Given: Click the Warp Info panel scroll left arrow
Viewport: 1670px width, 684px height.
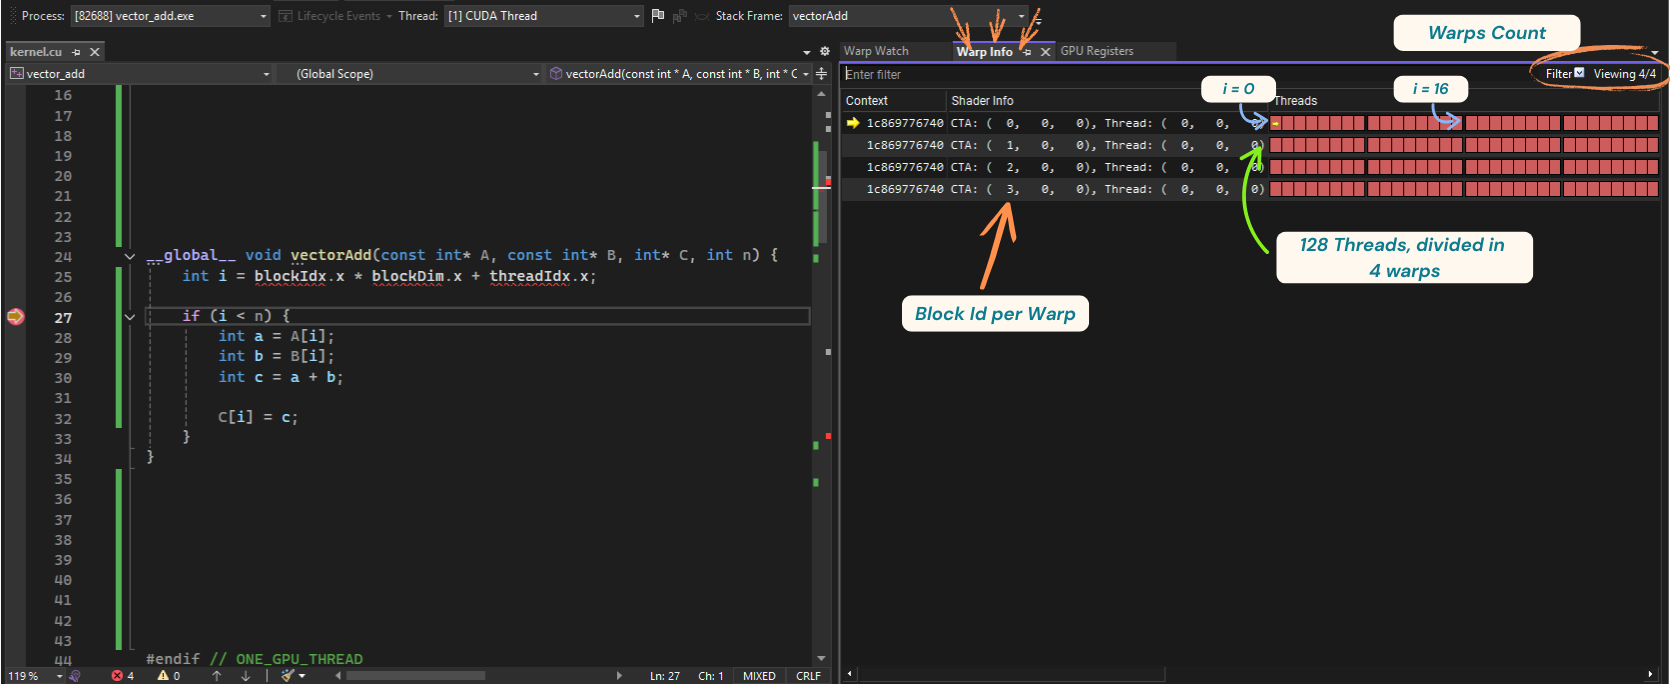Looking at the screenshot, I should (x=849, y=674).
